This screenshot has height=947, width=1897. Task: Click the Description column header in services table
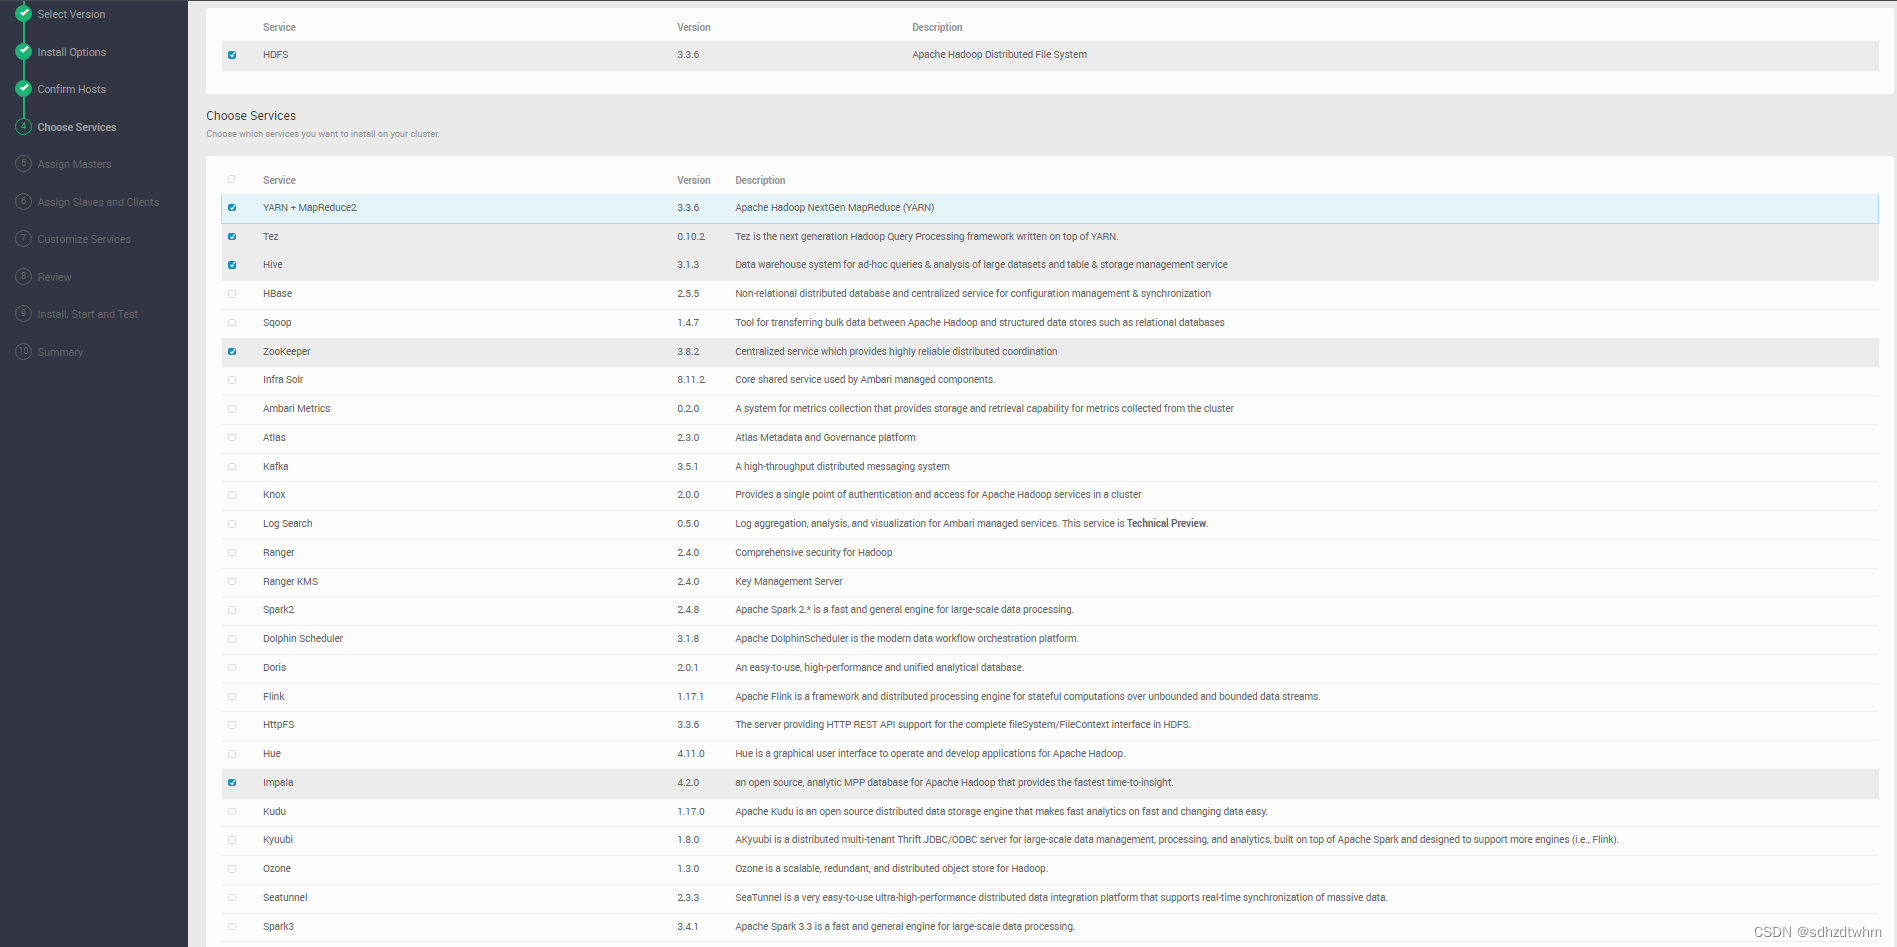(x=760, y=181)
